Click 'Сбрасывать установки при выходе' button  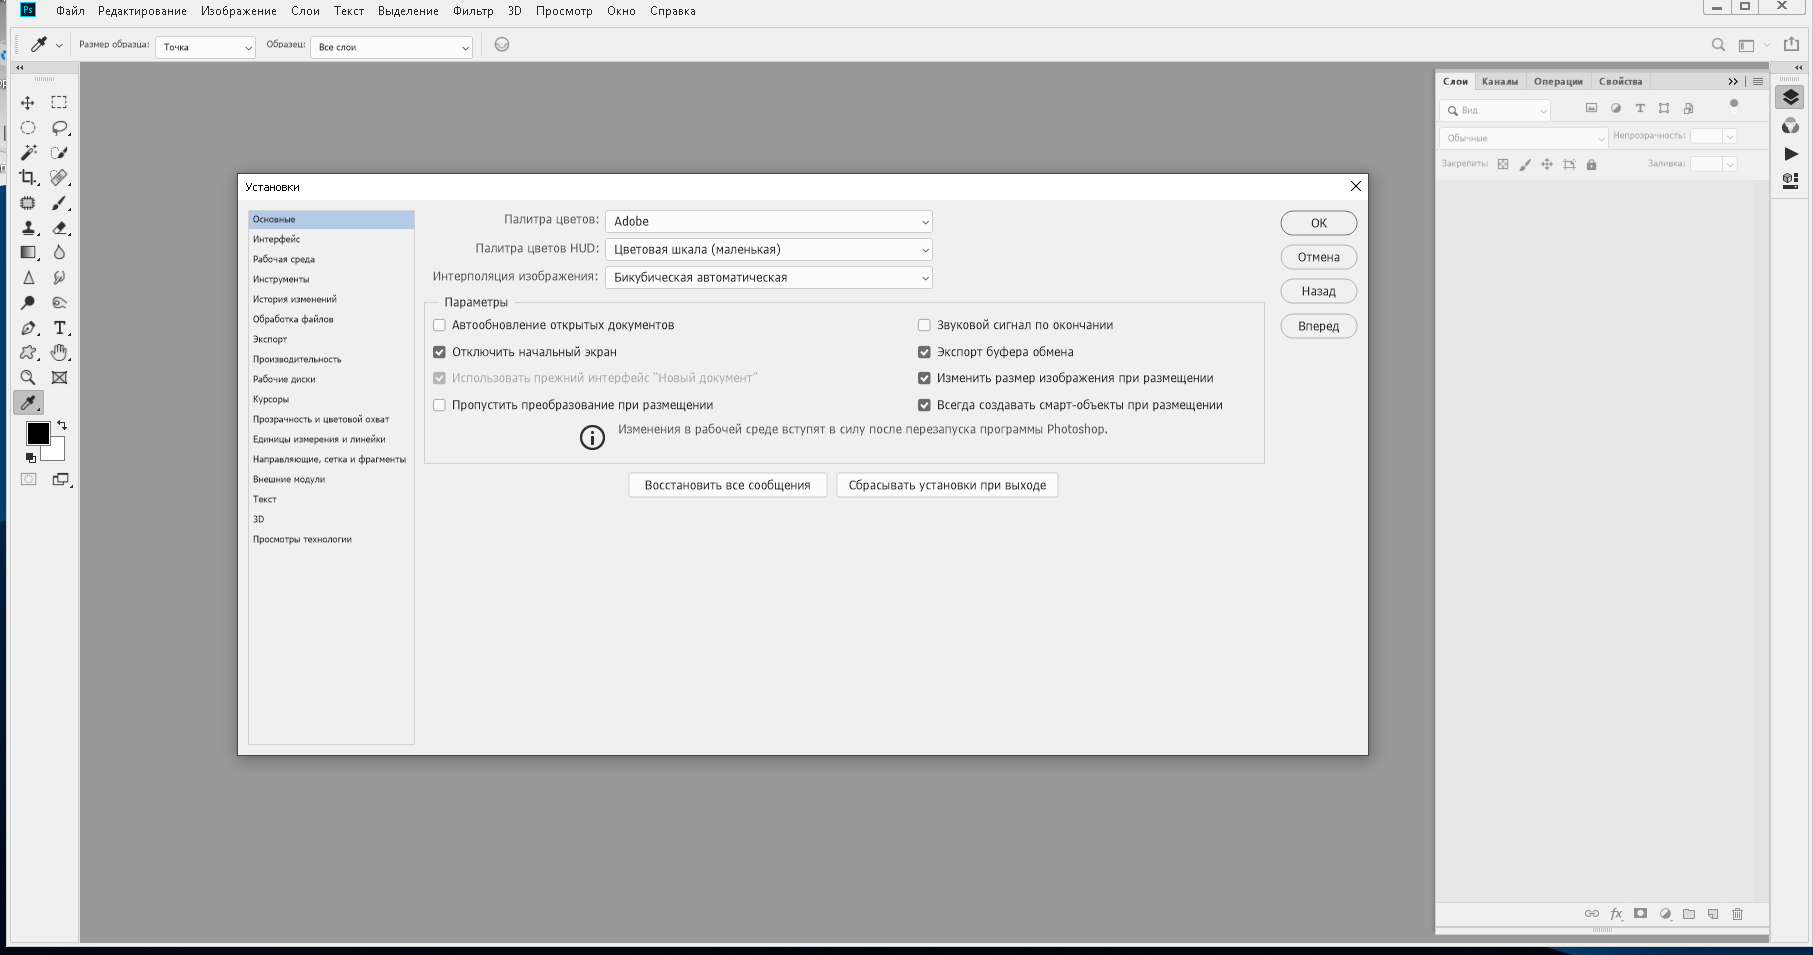pos(947,485)
